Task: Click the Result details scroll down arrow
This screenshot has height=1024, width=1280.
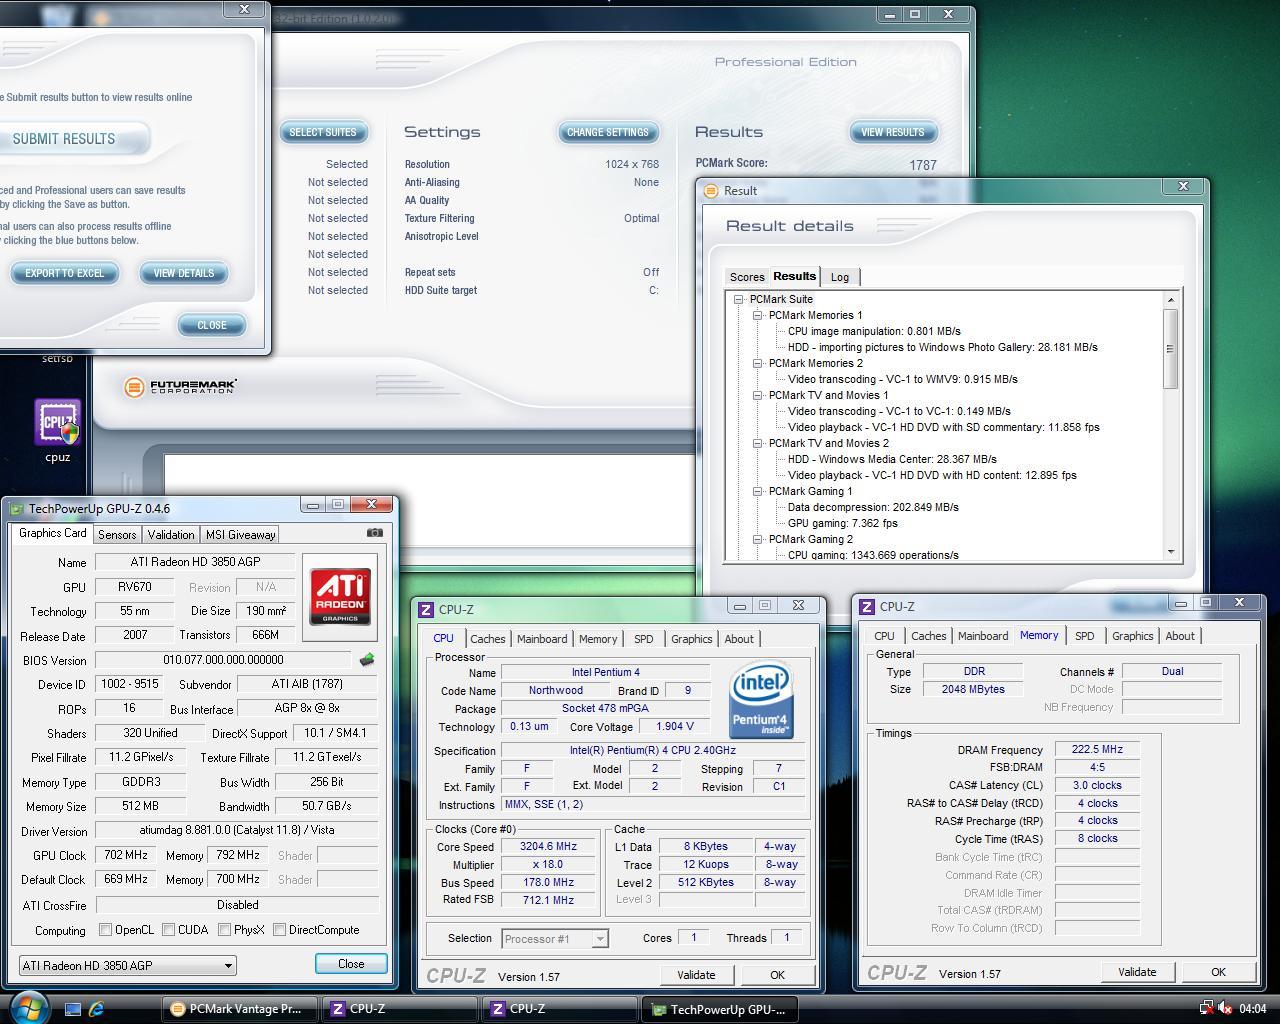Action: [x=1170, y=552]
